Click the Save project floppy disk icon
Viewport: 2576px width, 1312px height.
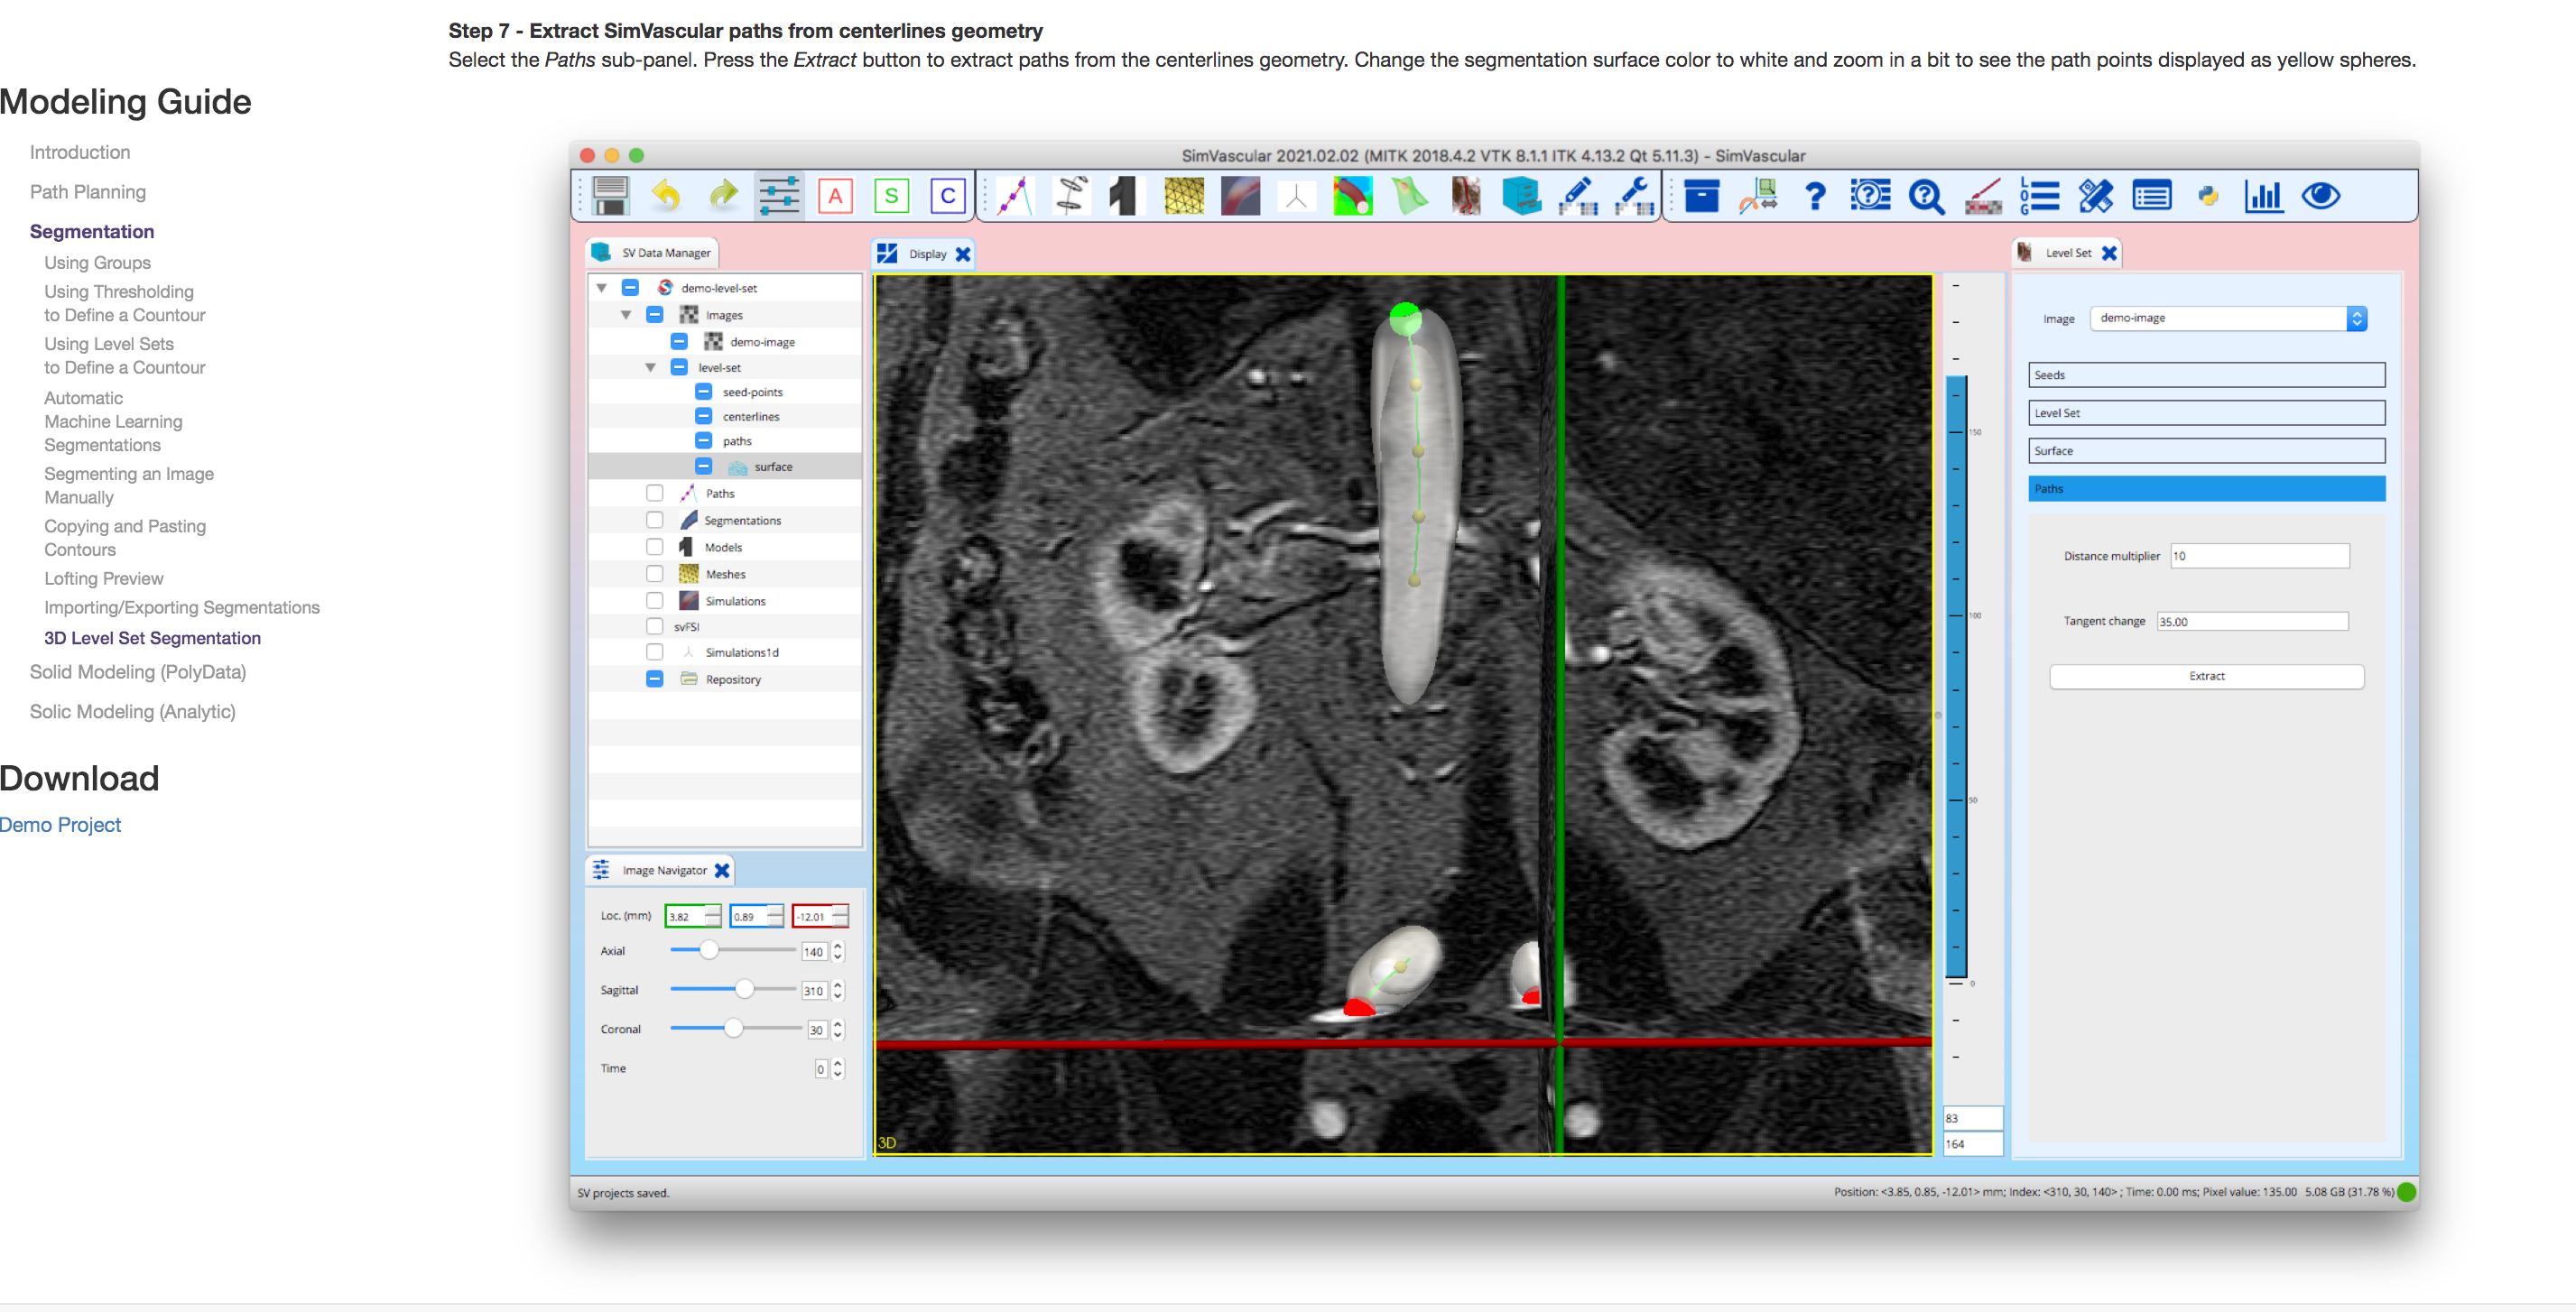(609, 196)
